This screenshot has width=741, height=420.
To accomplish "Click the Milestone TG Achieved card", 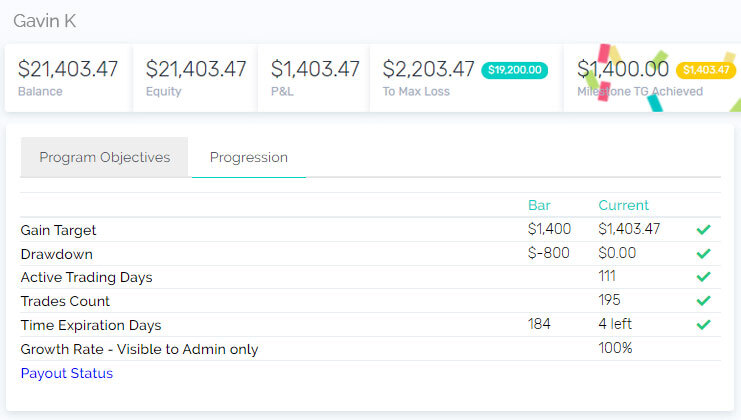I will pos(653,78).
